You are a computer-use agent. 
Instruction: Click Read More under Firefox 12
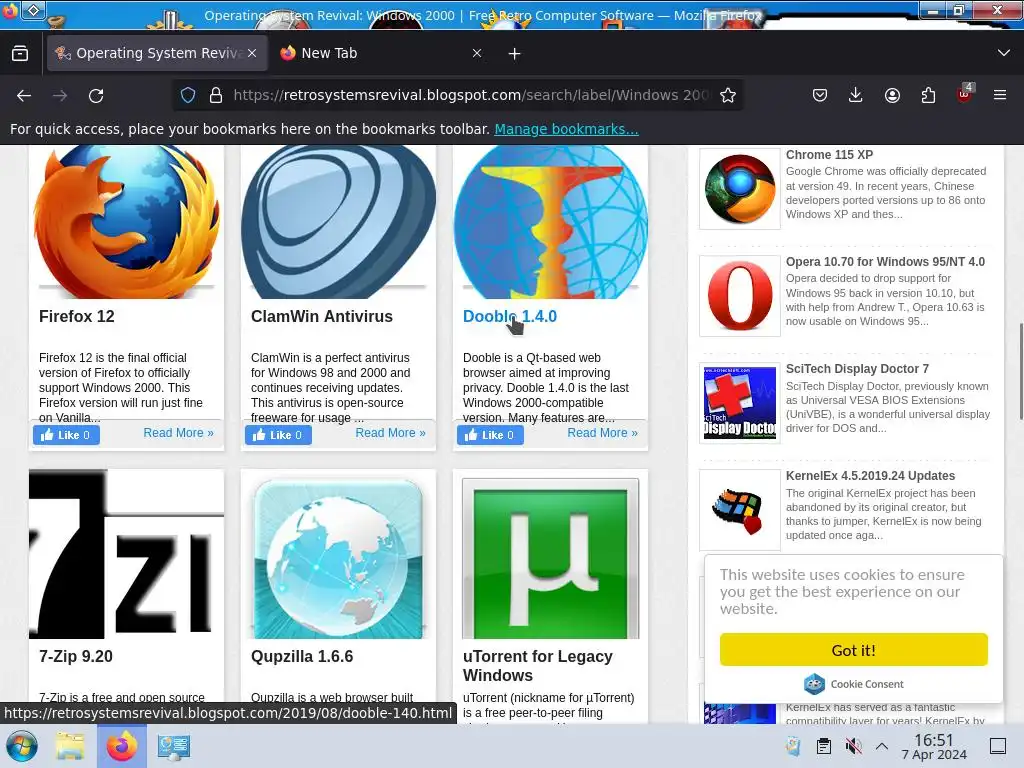coord(178,433)
